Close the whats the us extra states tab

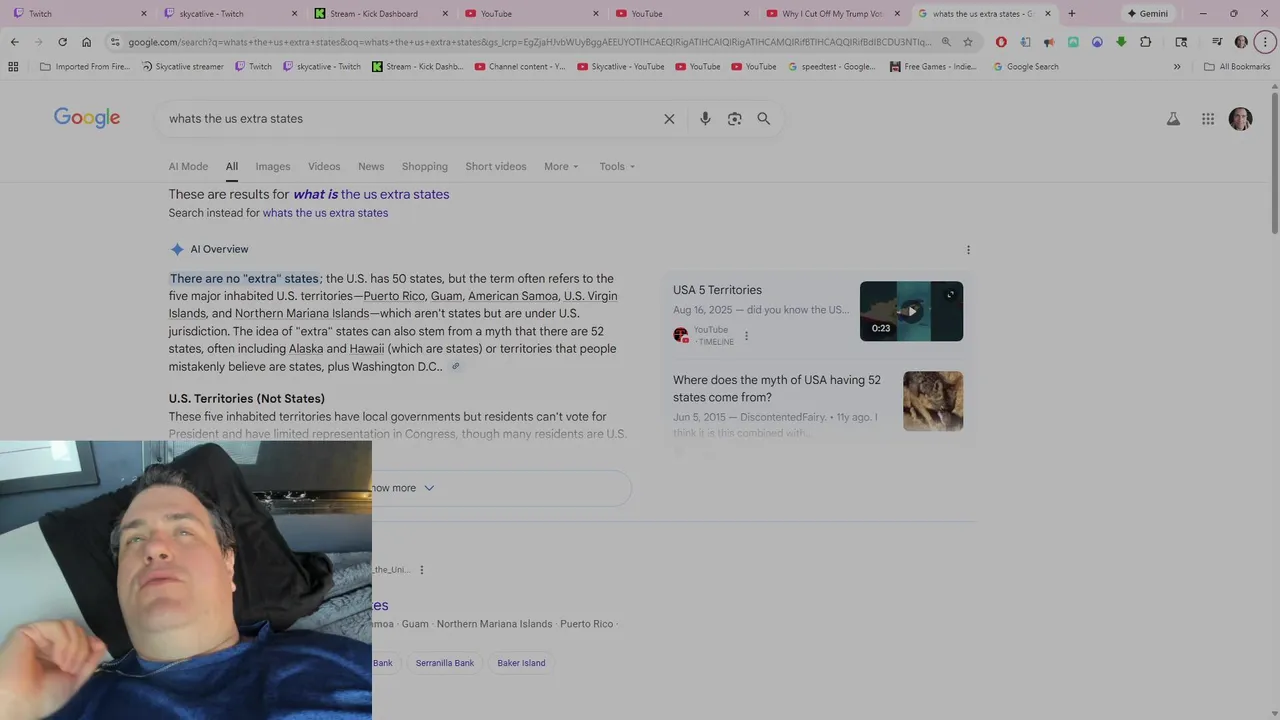pyautogui.click(x=1048, y=14)
